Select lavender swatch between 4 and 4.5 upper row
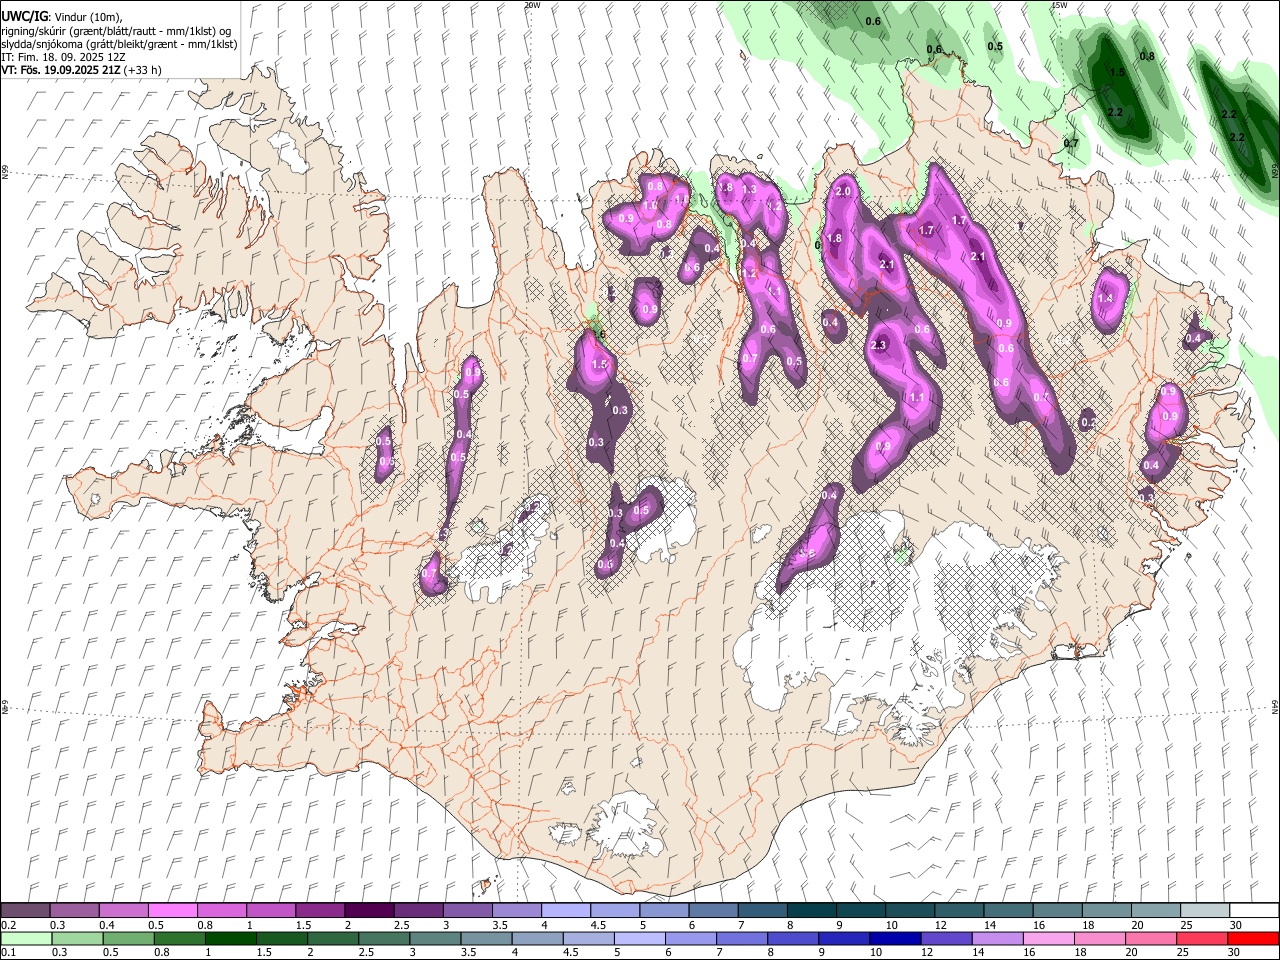 565,911
